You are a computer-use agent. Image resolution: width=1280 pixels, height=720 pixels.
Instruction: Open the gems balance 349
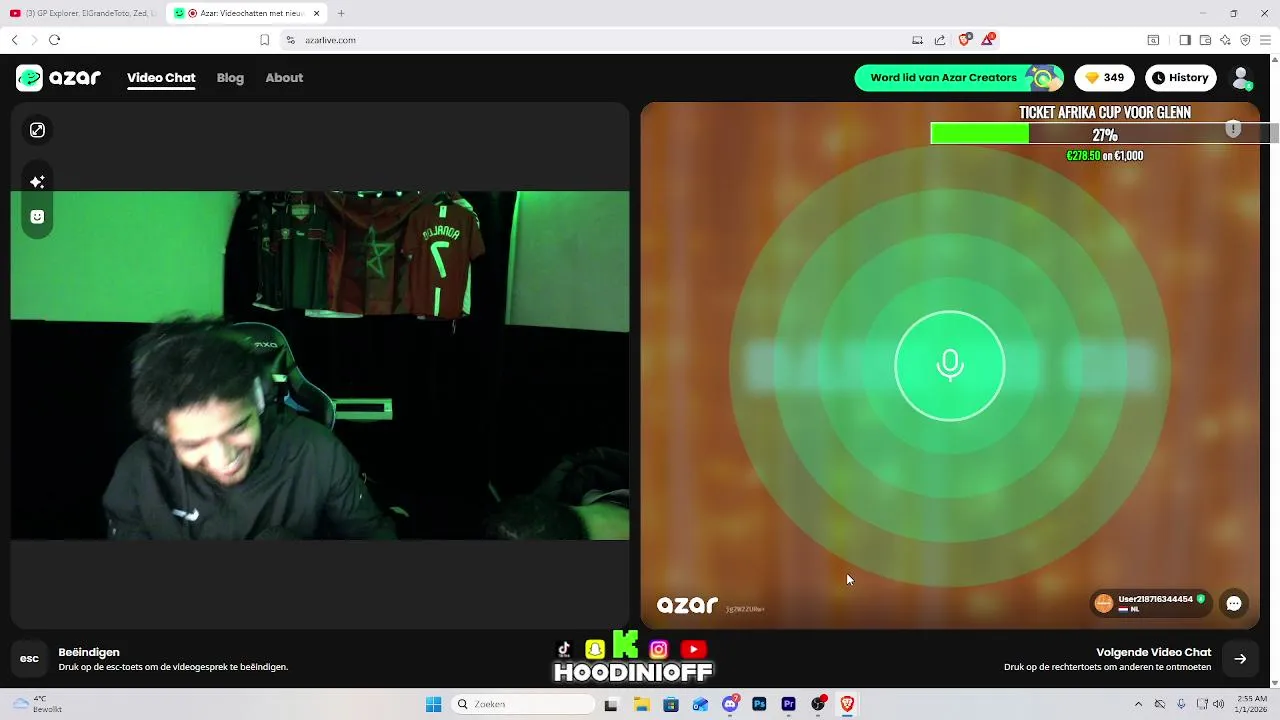pos(1104,78)
